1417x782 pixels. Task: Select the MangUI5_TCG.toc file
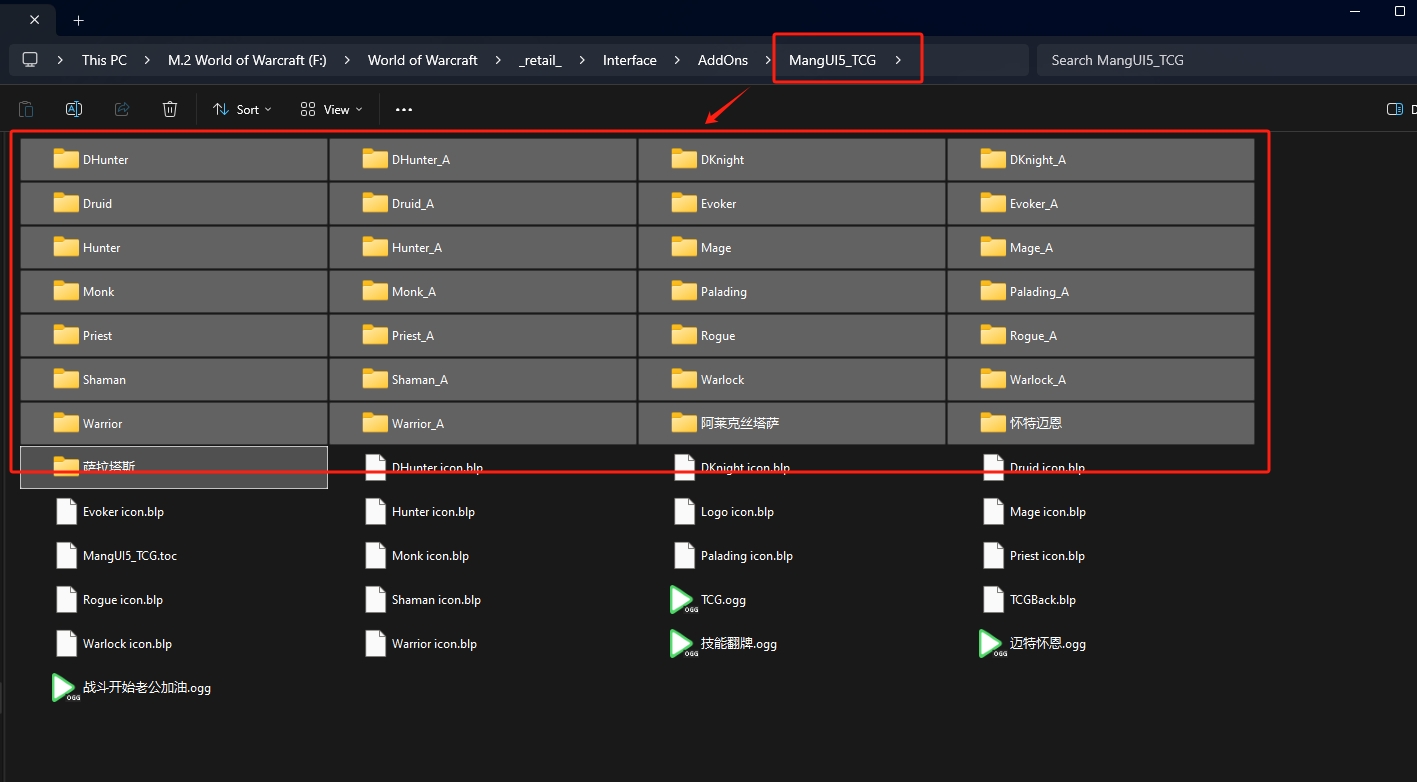tap(174, 555)
